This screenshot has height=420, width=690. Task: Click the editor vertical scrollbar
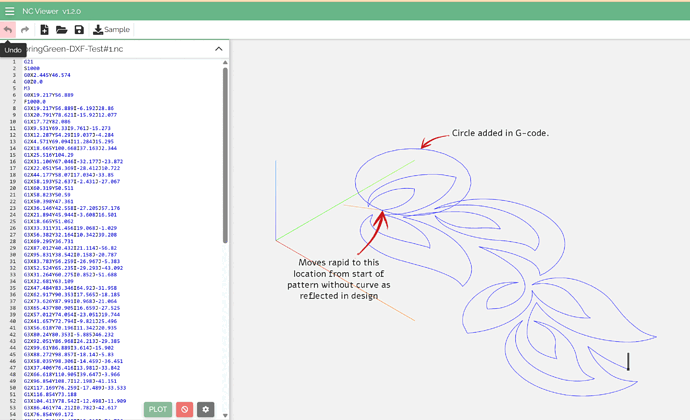pos(225,150)
